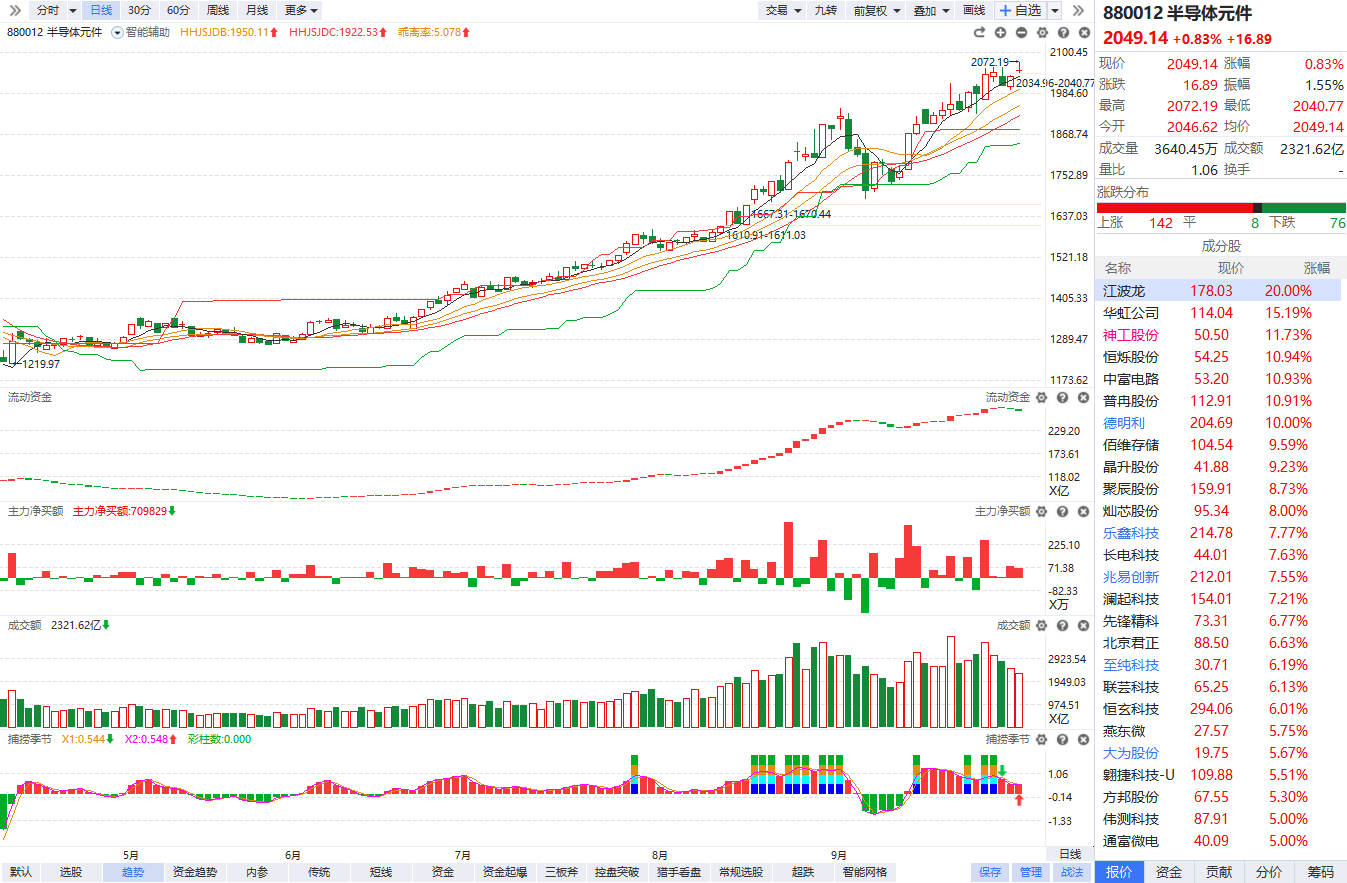Open help icon for 主力净买额 panel
Image resolution: width=1347 pixels, height=883 pixels.
pos(1062,511)
